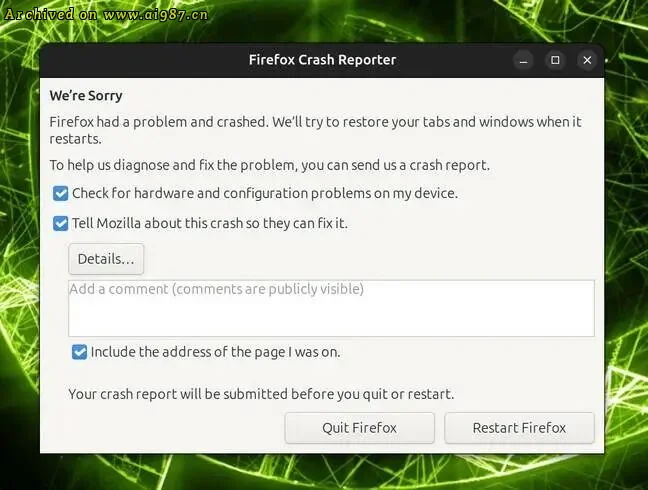Click the We're Sorry heading

(86, 96)
